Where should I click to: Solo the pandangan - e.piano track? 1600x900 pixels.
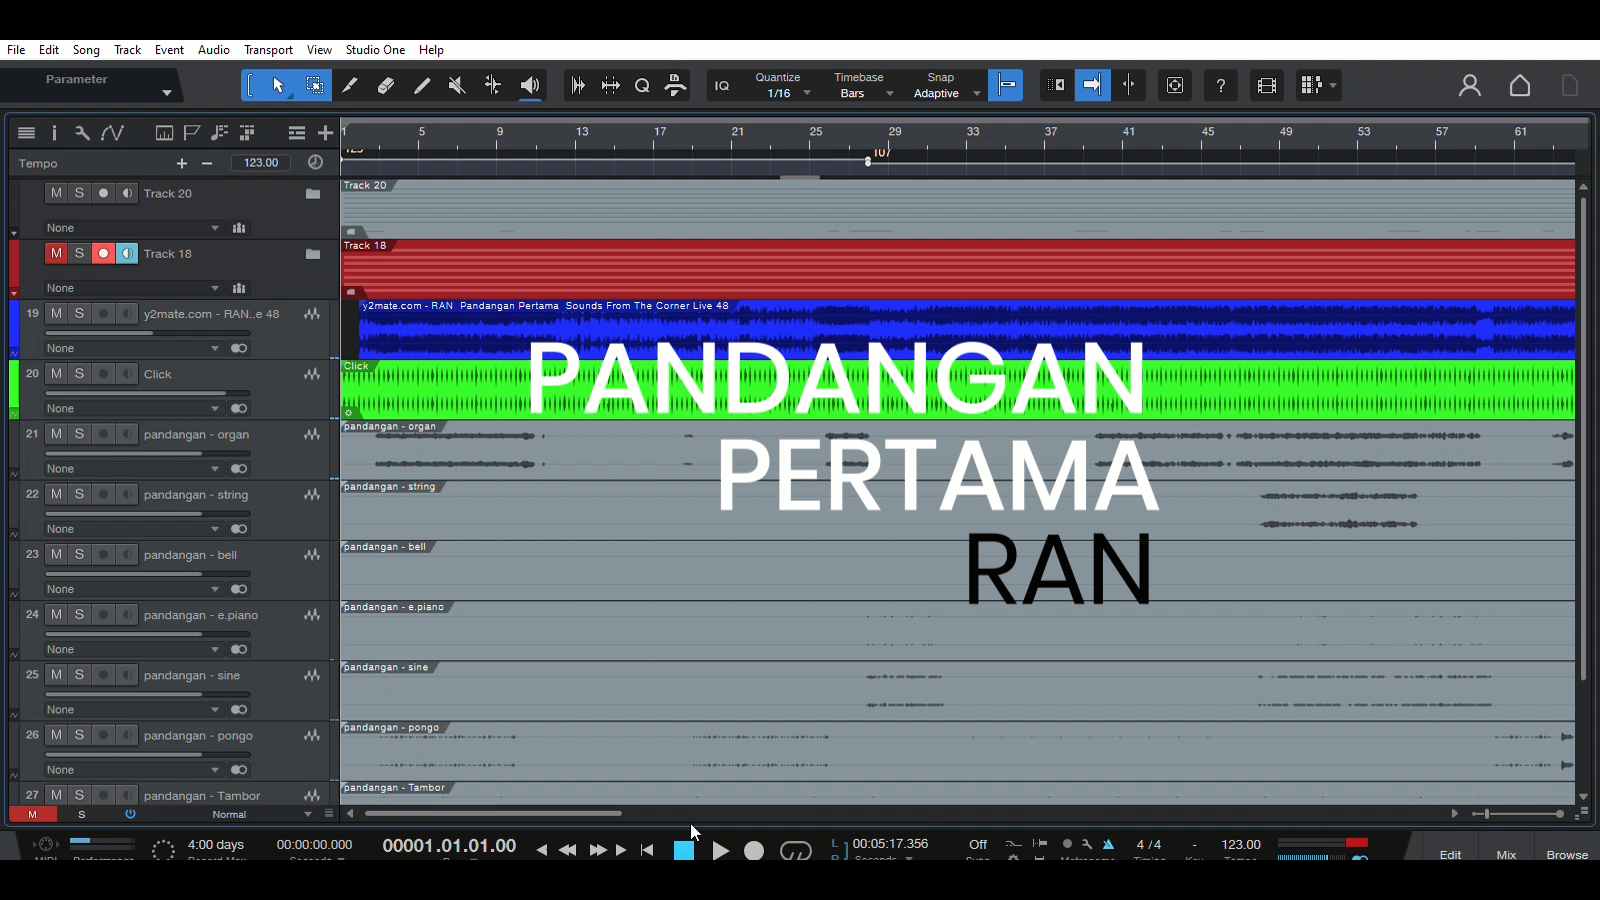[x=79, y=615]
